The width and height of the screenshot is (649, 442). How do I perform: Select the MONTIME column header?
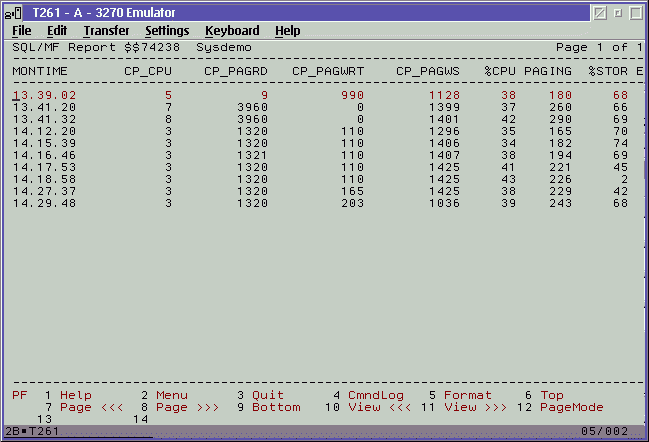point(40,71)
